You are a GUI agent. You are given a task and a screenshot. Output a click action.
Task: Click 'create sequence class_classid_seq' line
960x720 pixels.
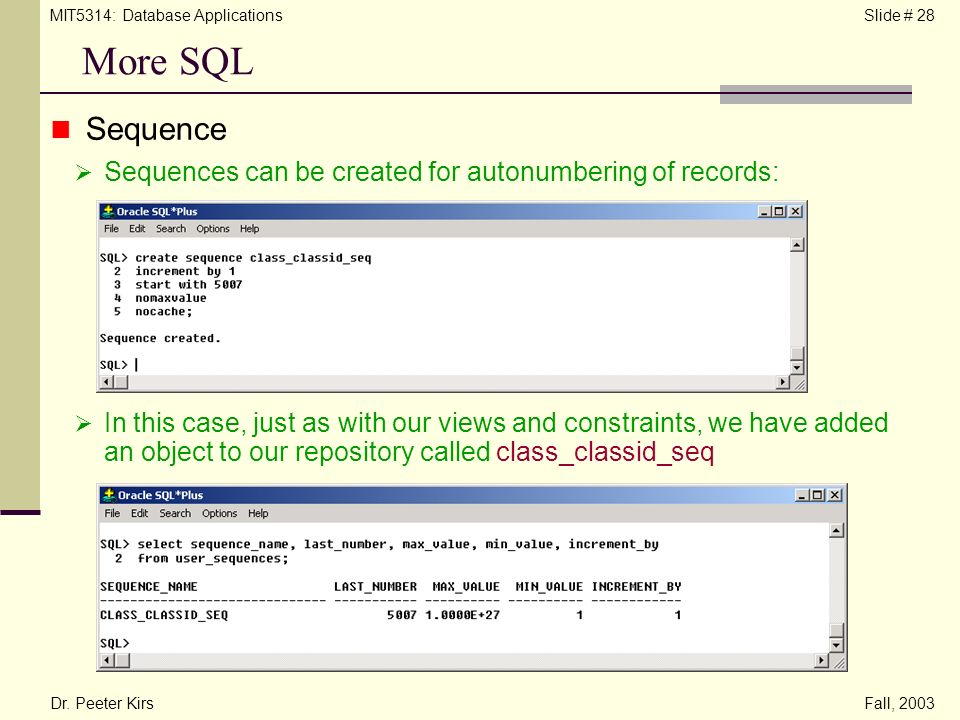pyautogui.click(x=253, y=258)
